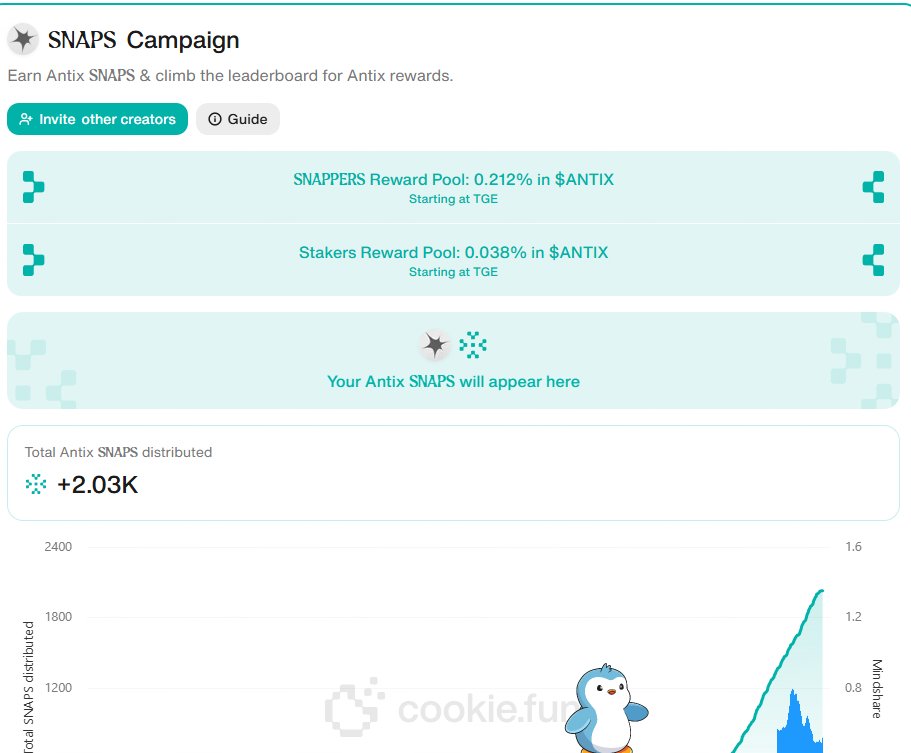Image resolution: width=911 pixels, height=753 pixels.
Task: Click the teal SNAPS line peak on chart
Action: coord(820,592)
